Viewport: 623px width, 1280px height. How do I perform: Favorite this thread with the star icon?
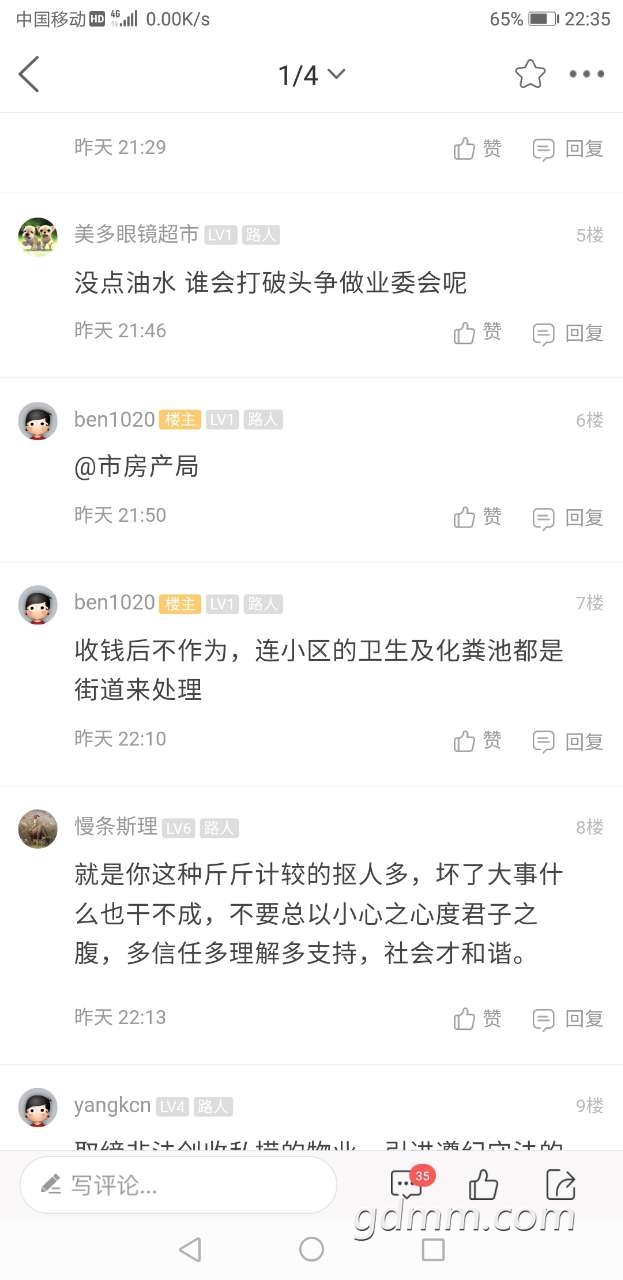pos(530,74)
